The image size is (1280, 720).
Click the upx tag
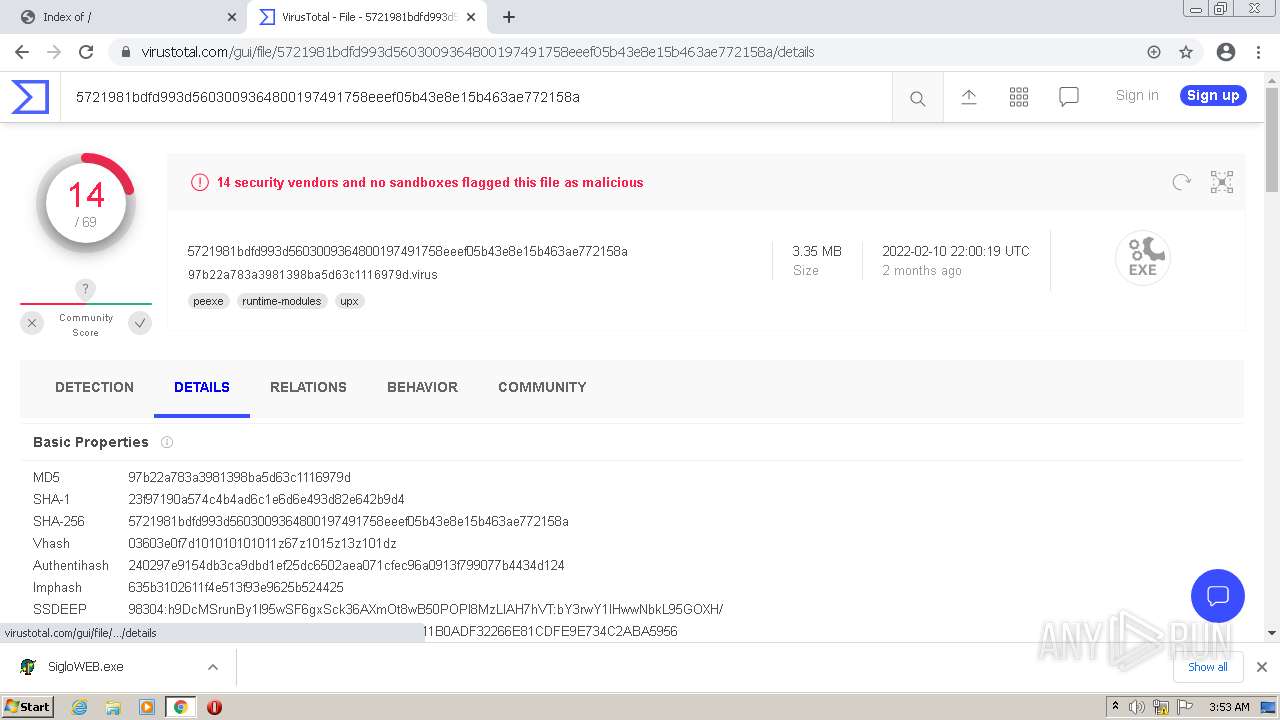coord(349,301)
